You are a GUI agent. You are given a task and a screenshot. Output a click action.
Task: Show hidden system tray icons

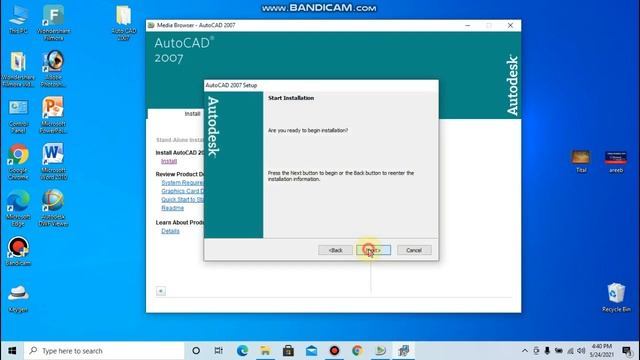point(524,351)
